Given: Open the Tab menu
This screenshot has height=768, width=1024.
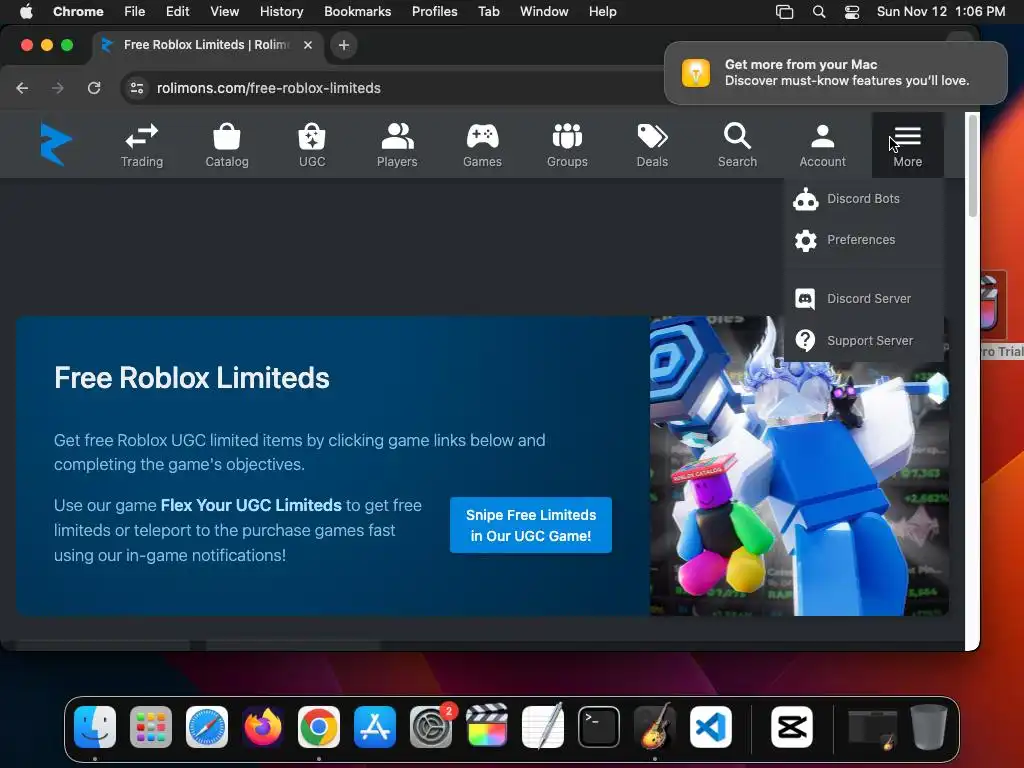Looking at the screenshot, I should [x=488, y=11].
